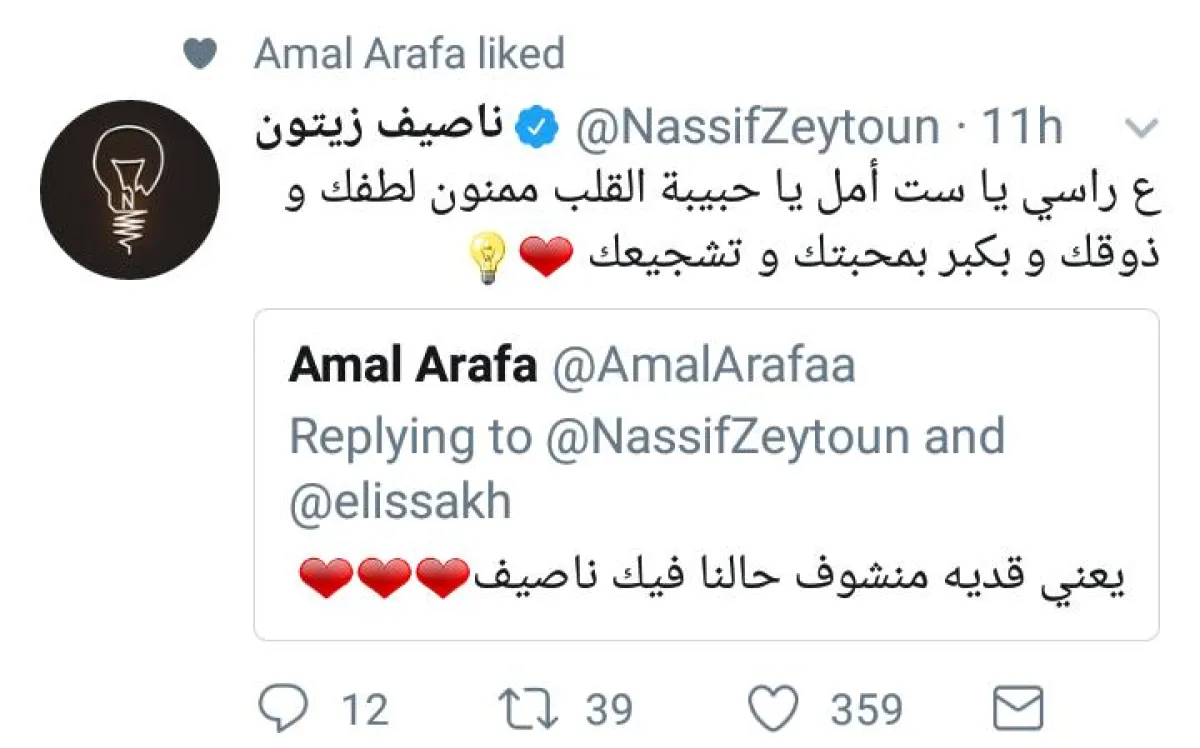Open the tweet options chevron menu

click(x=1141, y=128)
